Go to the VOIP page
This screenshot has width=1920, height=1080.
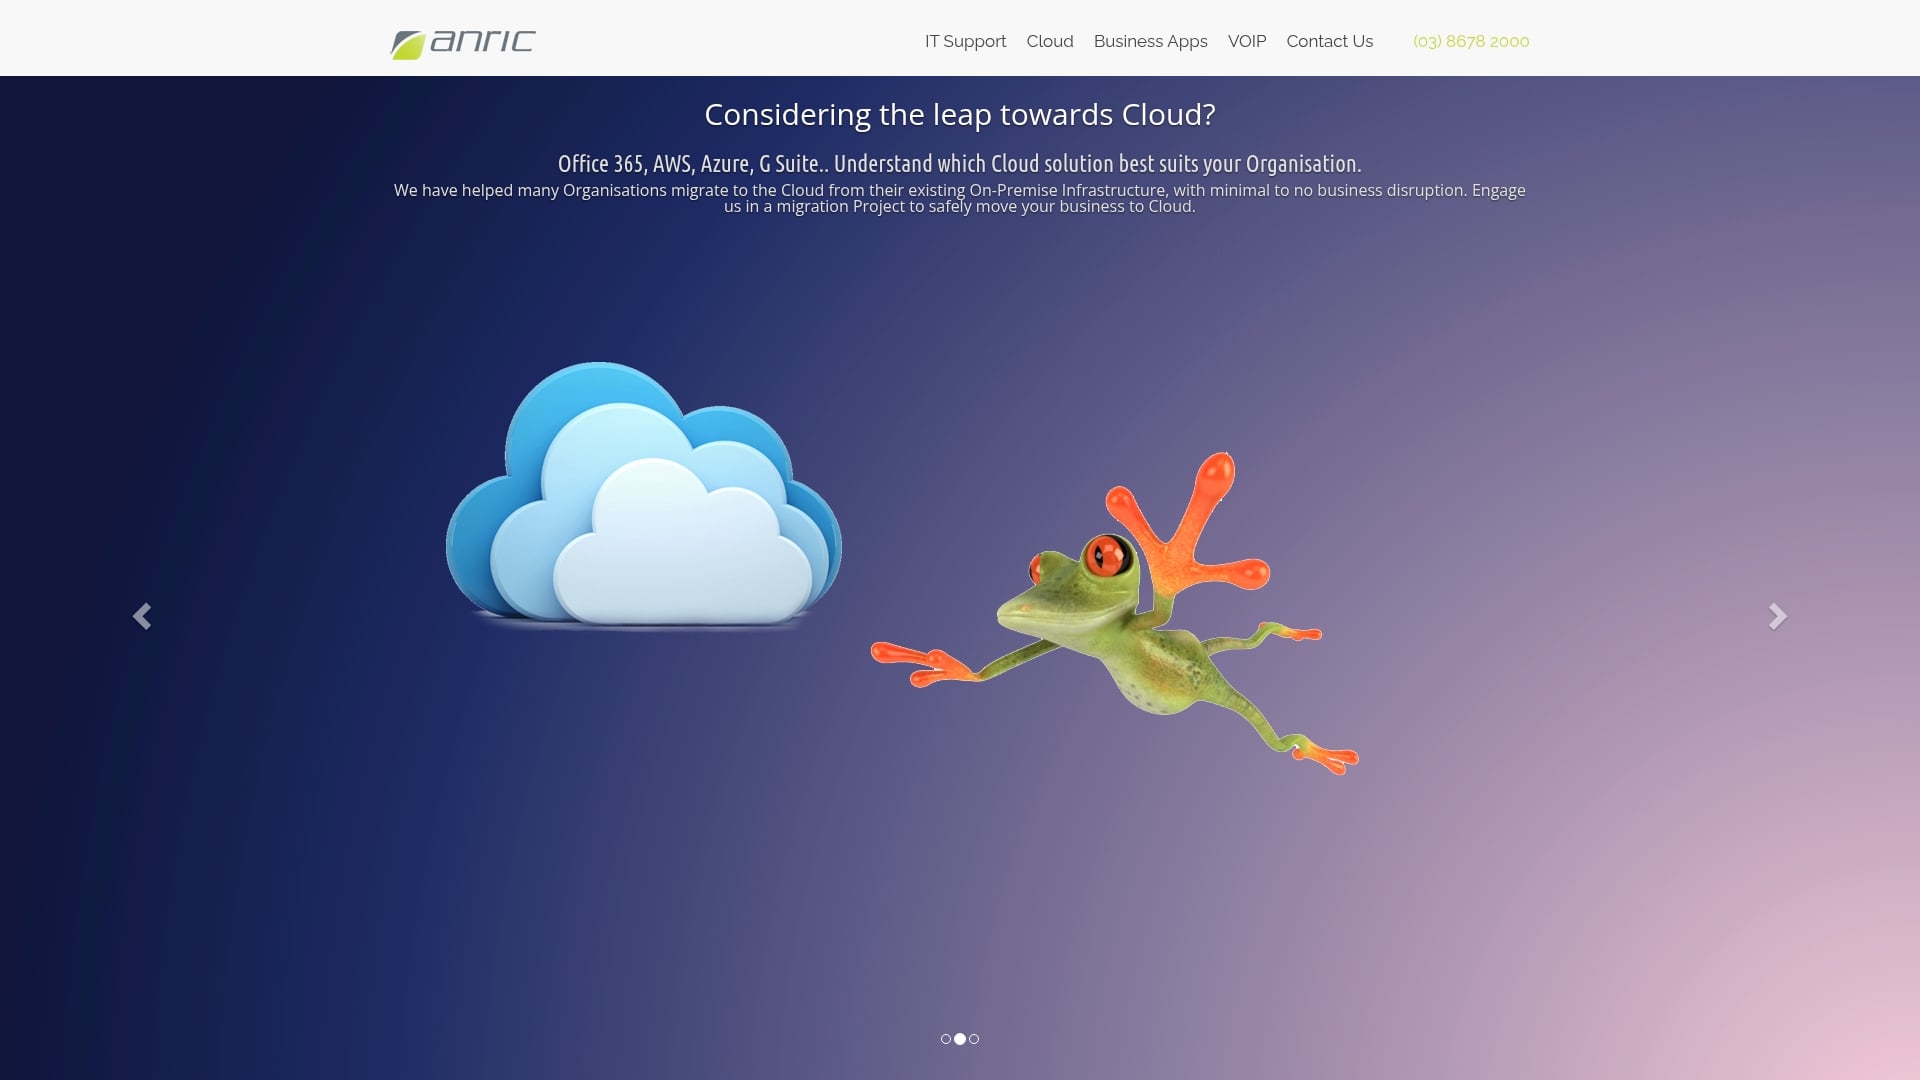coord(1246,41)
